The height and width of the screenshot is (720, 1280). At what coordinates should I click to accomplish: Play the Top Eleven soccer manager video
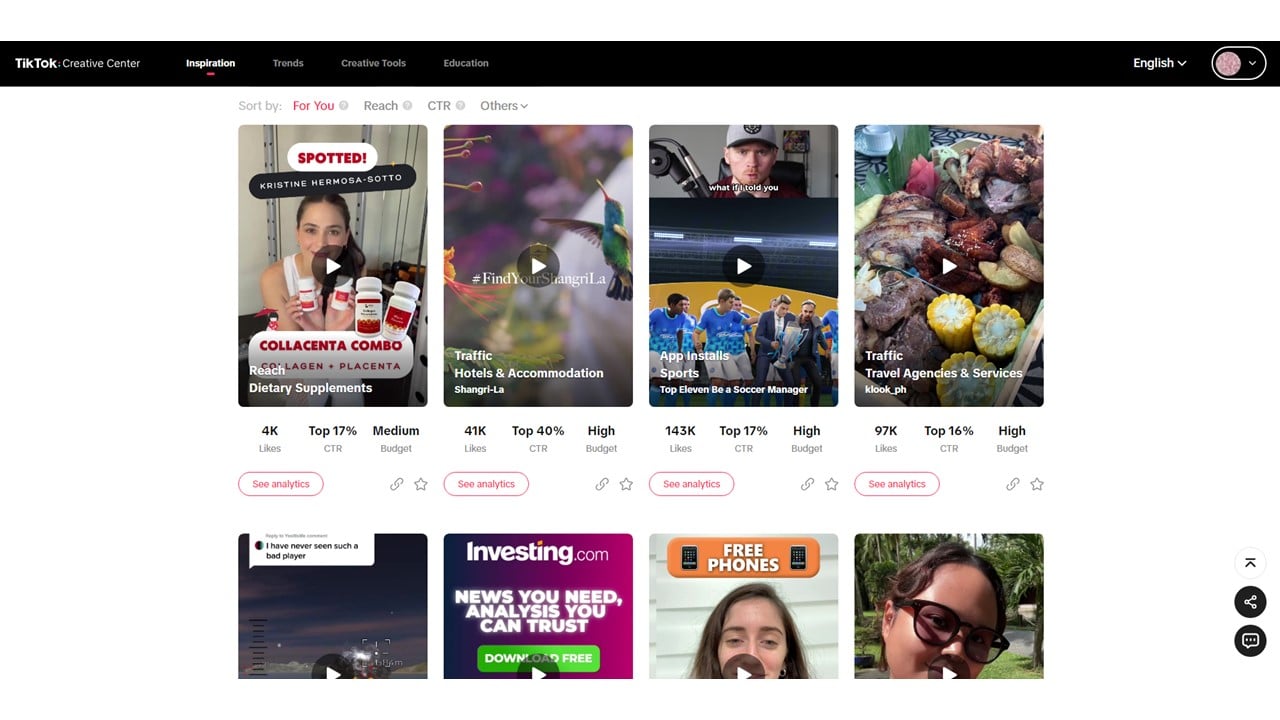tap(743, 266)
